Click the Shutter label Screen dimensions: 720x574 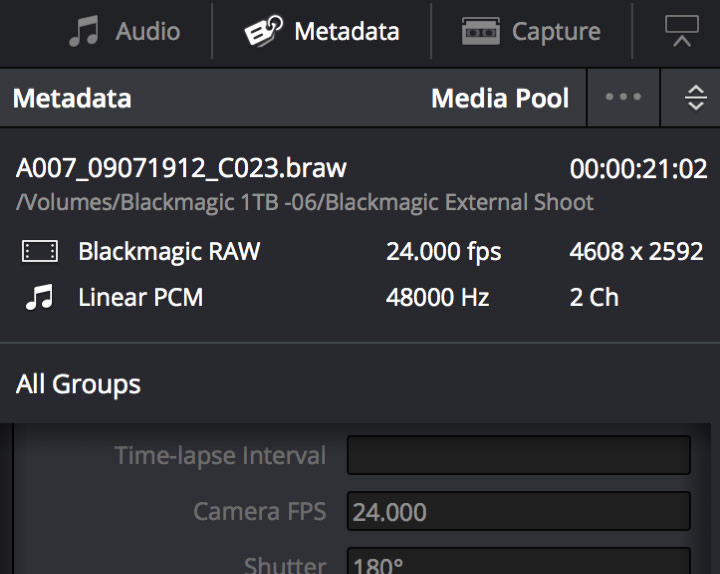click(285, 565)
